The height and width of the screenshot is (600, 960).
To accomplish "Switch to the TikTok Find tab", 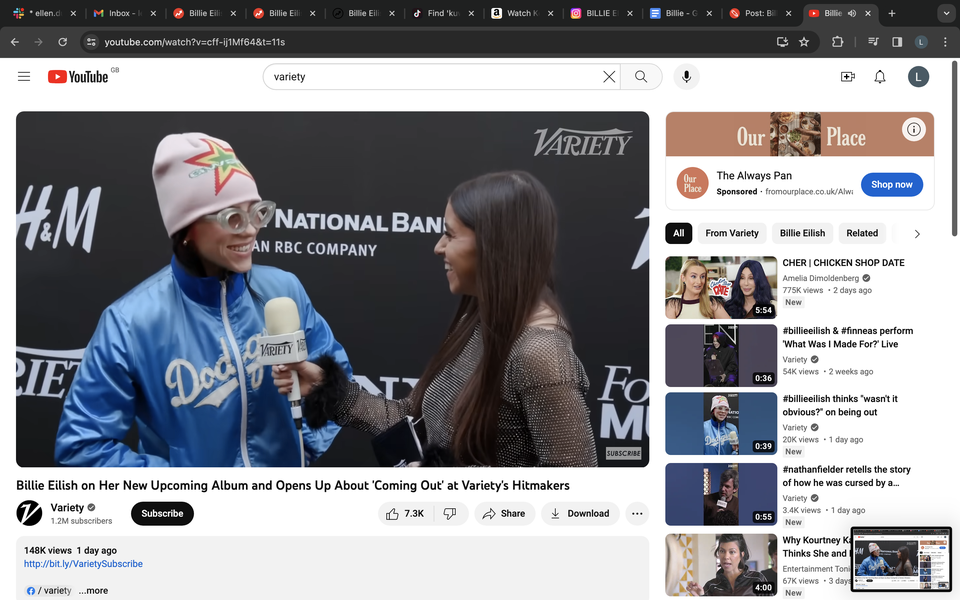I will coord(443,13).
